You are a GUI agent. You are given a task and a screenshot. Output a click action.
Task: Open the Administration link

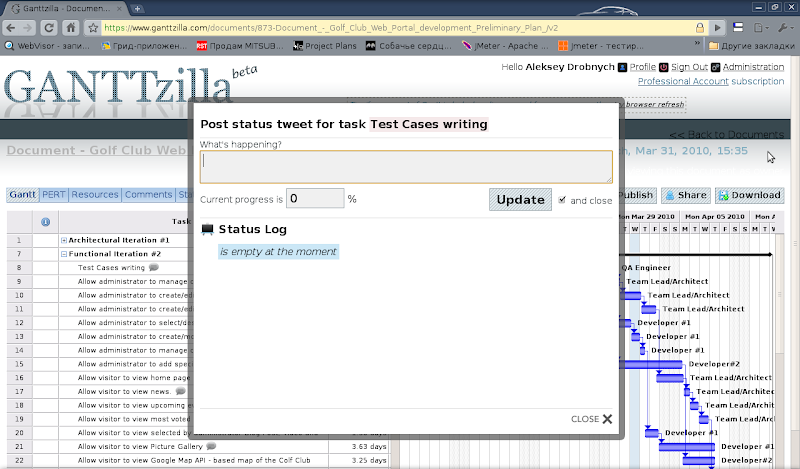pos(753,67)
